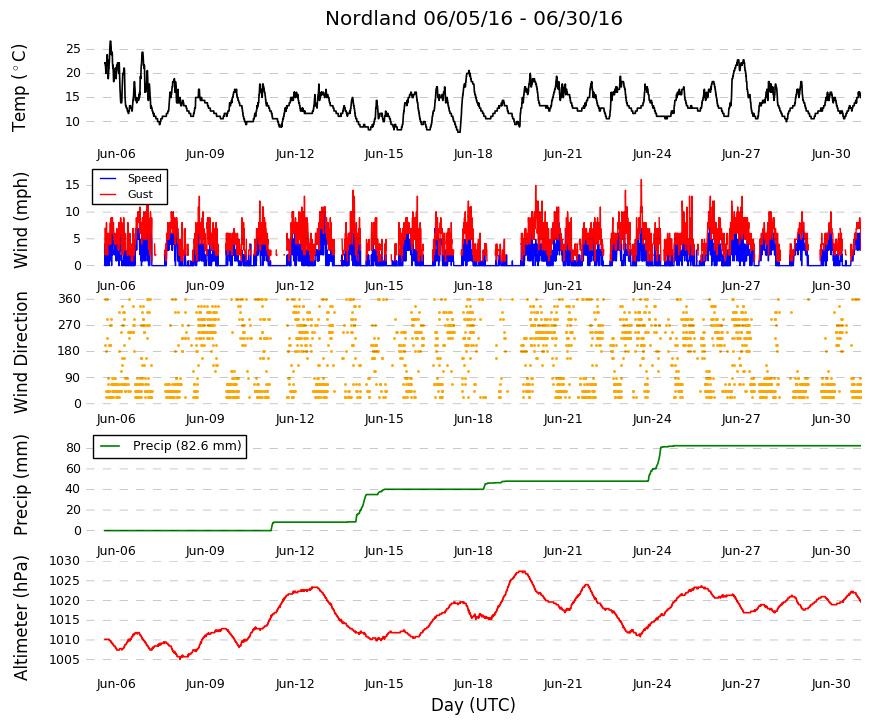
Task: Click the Temp (°C) axis label
Action: [x=19, y=88]
